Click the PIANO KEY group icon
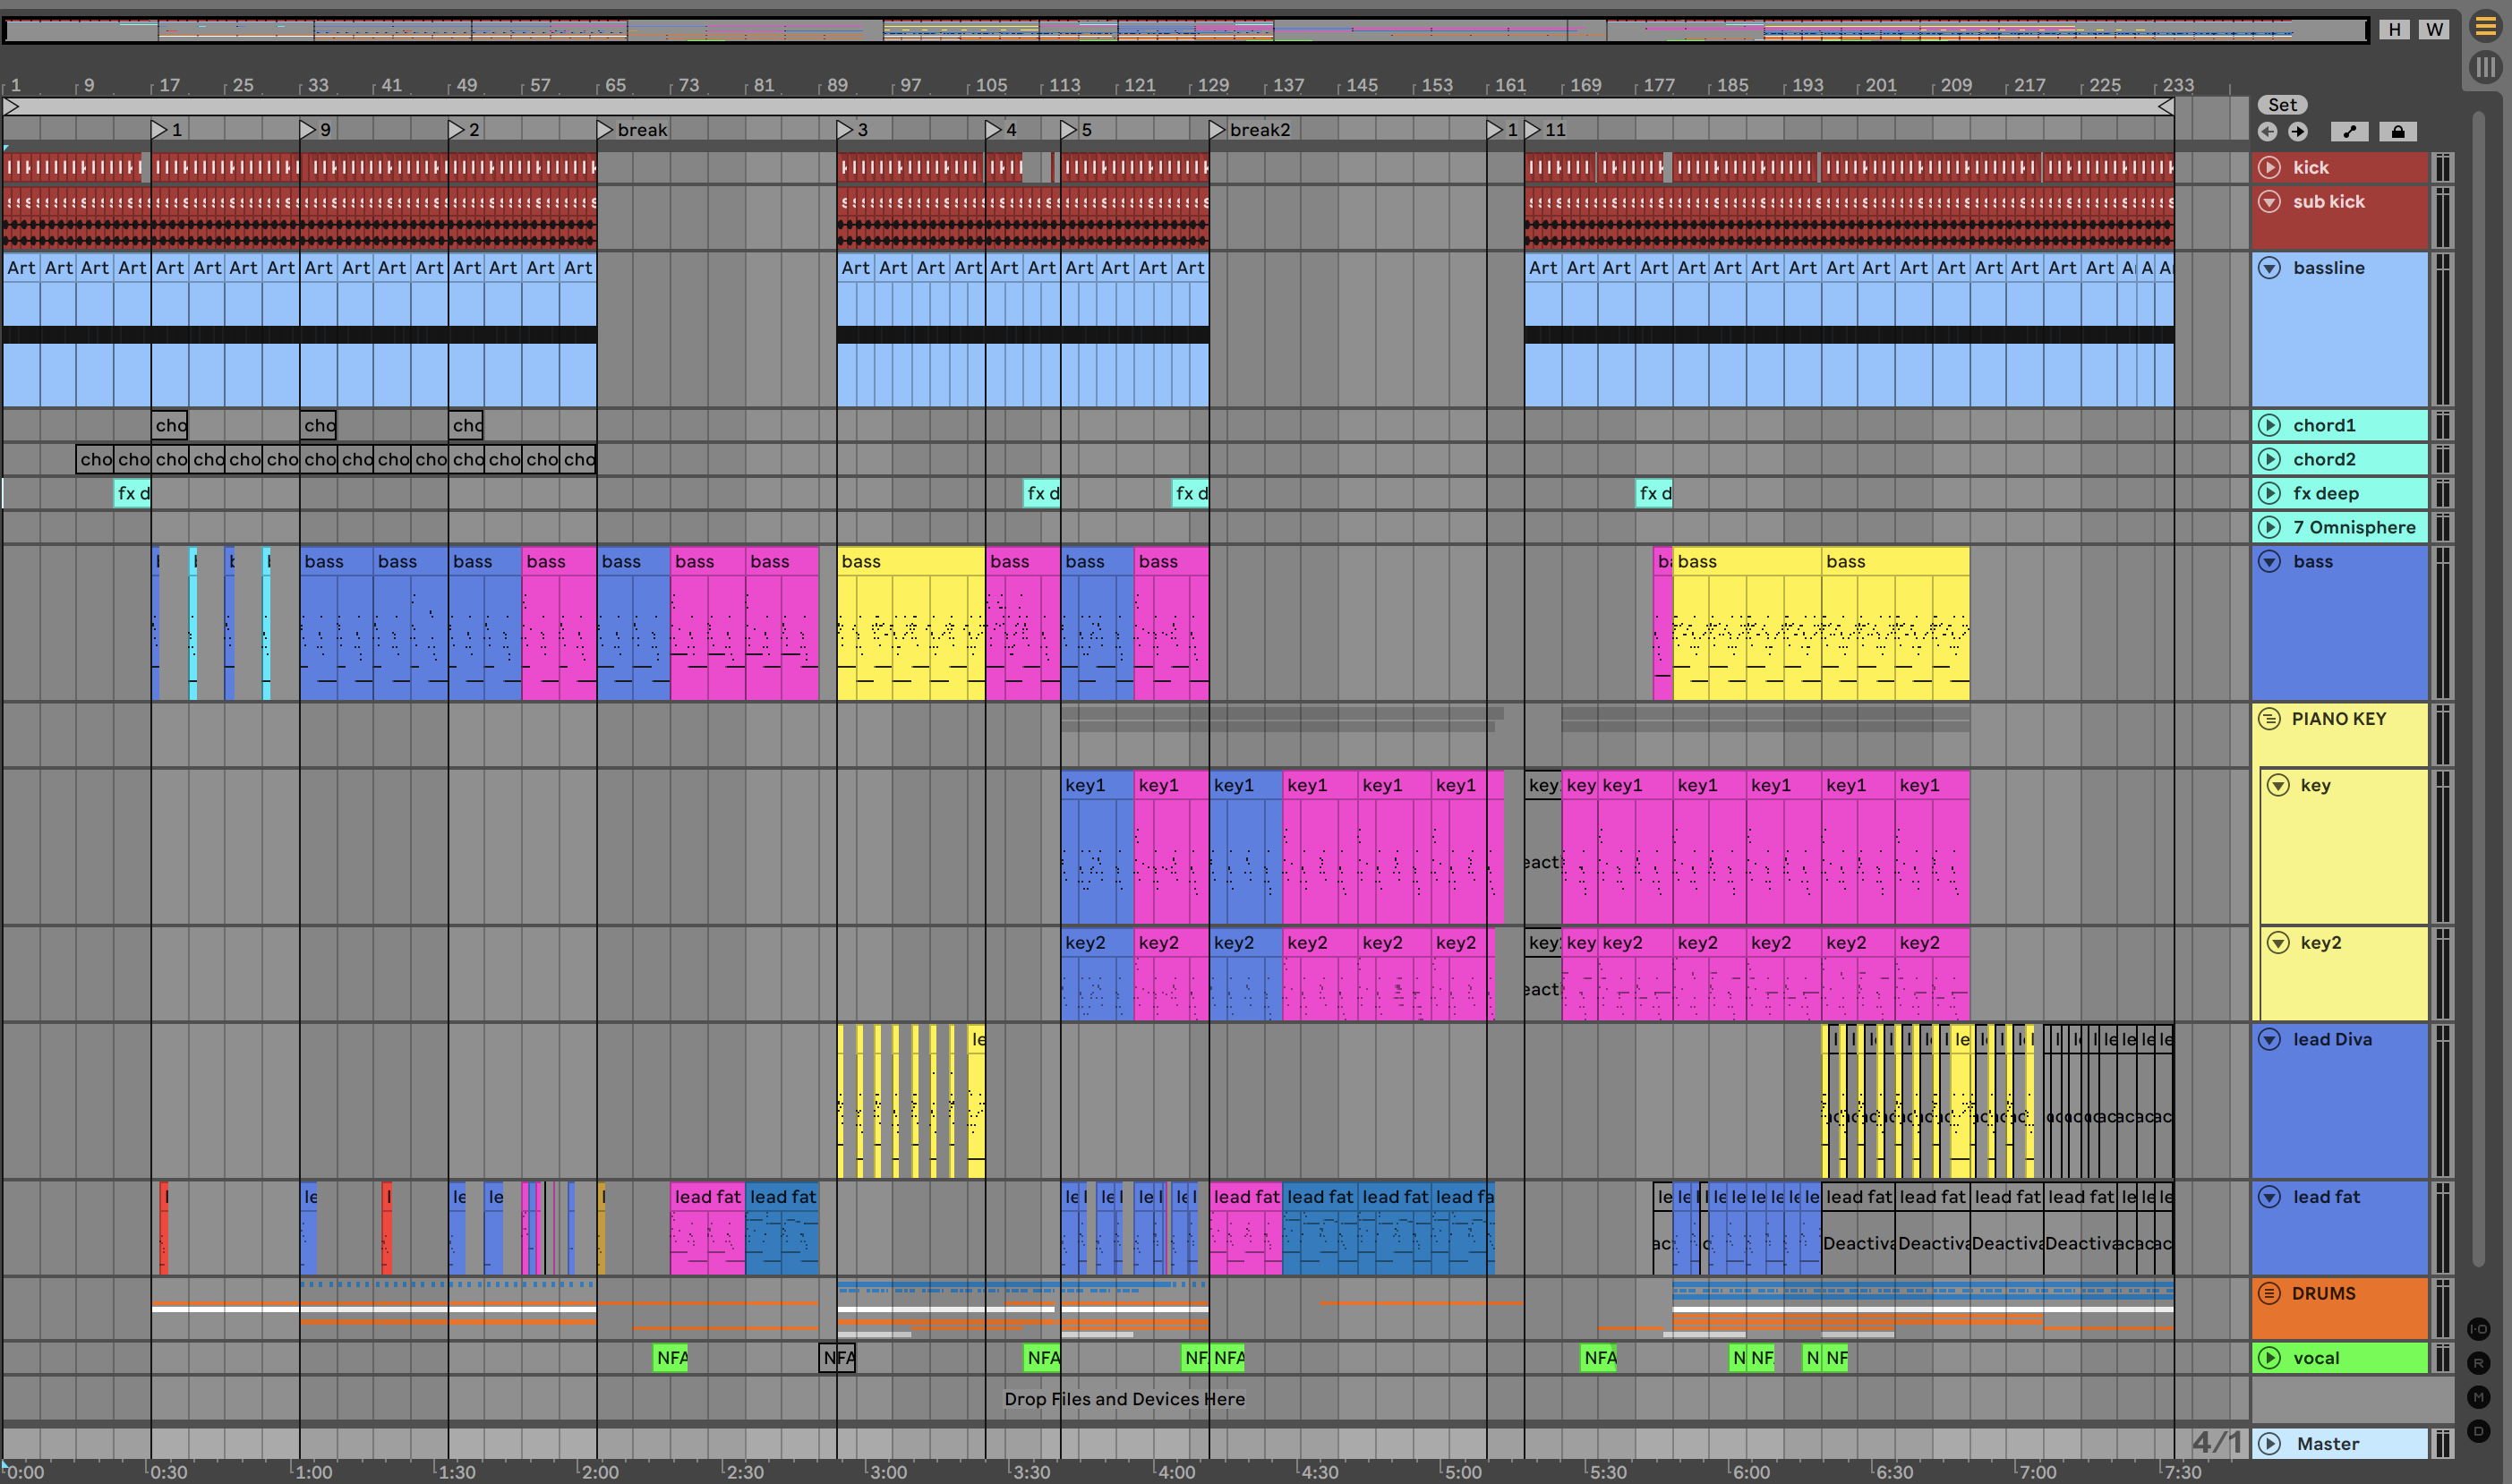 [x=2269, y=718]
